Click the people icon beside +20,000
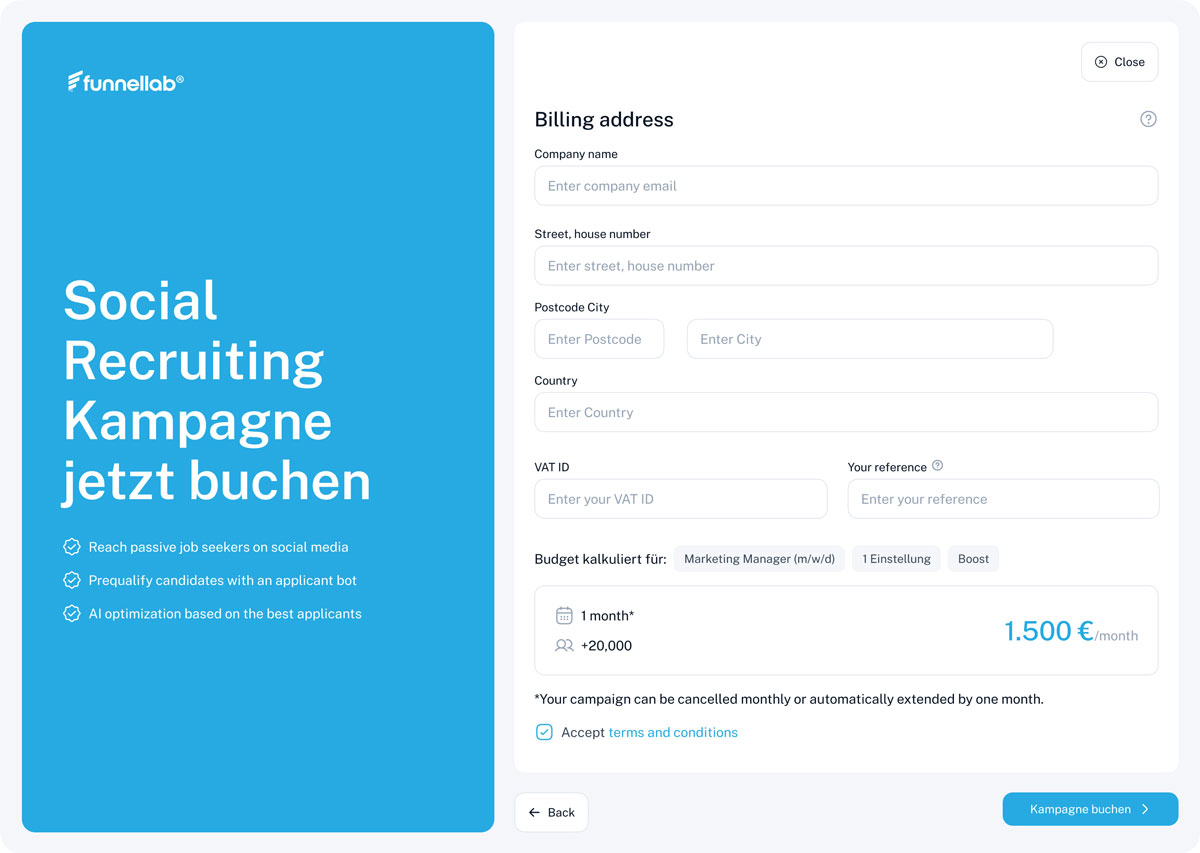Screen dimensions: 1200x853 point(564,646)
